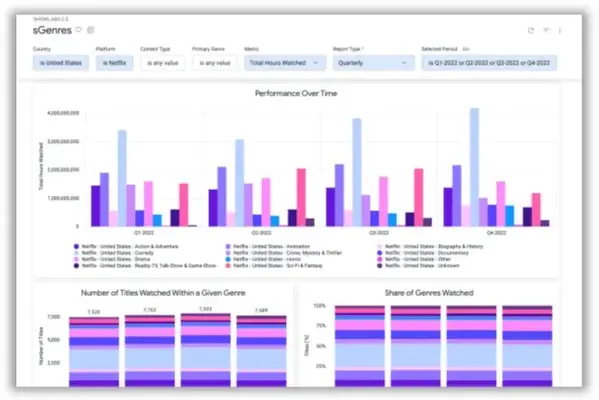Image resolution: width=599 pixels, height=400 pixels.
Task: Toggle legend entry Drama
Action: [x=112, y=259]
